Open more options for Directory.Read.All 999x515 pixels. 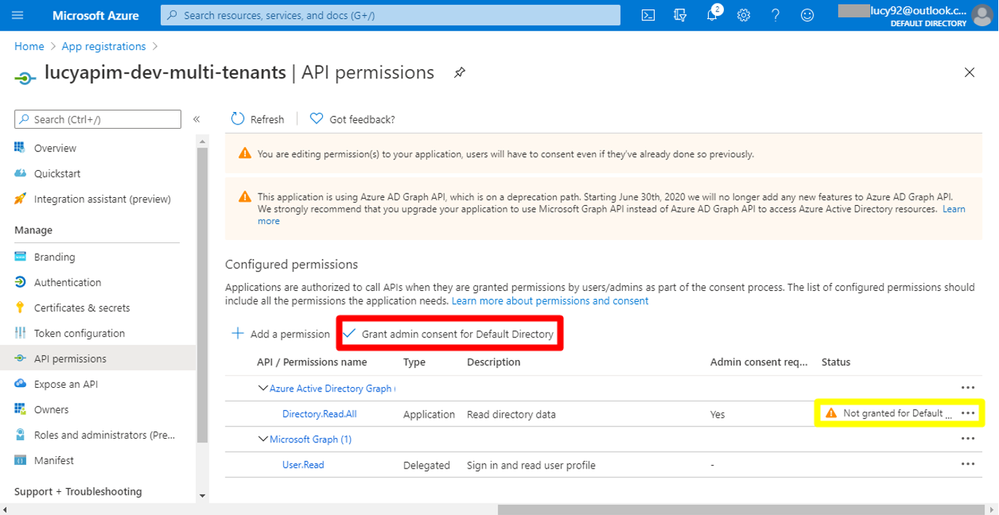(x=967, y=413)
